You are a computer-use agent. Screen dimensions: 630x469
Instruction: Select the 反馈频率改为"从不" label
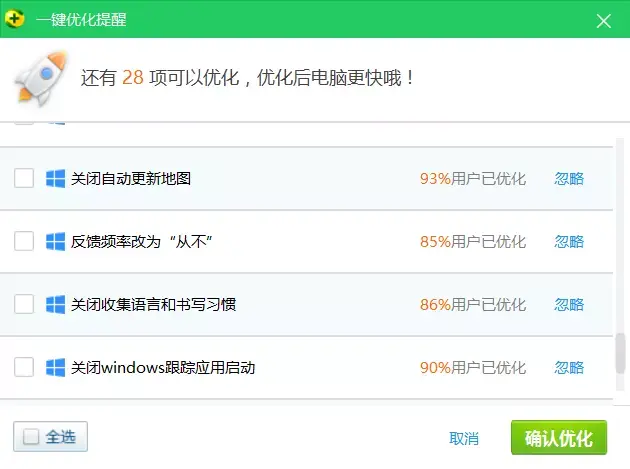142,242
